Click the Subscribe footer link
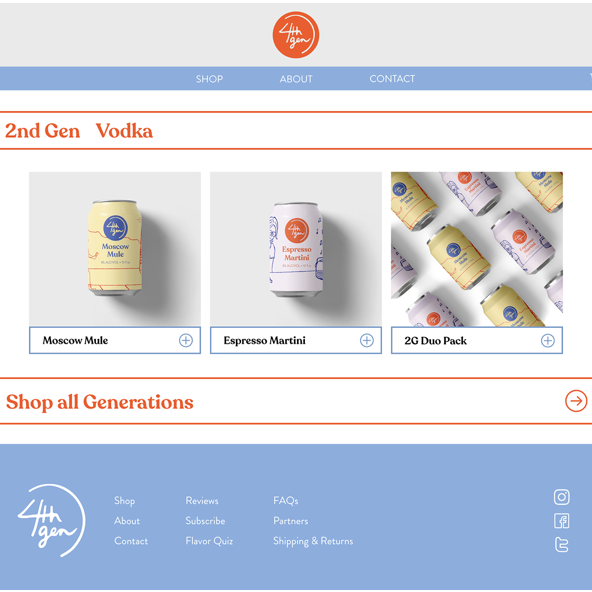592x592 pixels. point(205,521)
